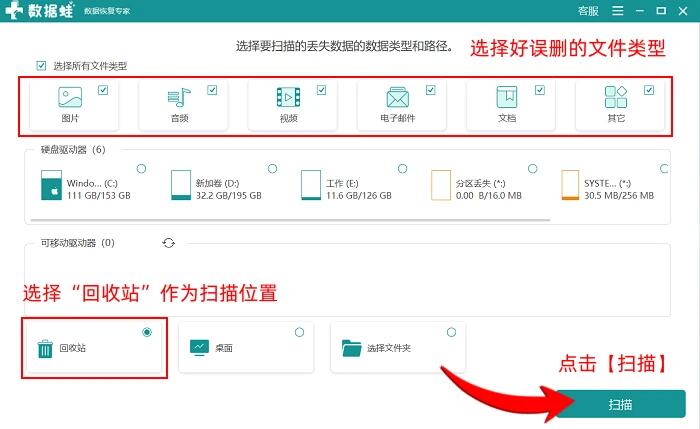The height and width of the screenshot is (429, 700).
Task: Open the hamburger menu in title bar
Action: 618,11
